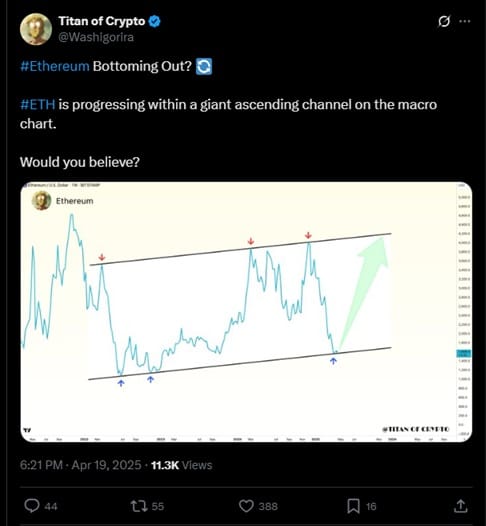Click the blue verified badge
486x526 pixels.
(x=155, y=21)
